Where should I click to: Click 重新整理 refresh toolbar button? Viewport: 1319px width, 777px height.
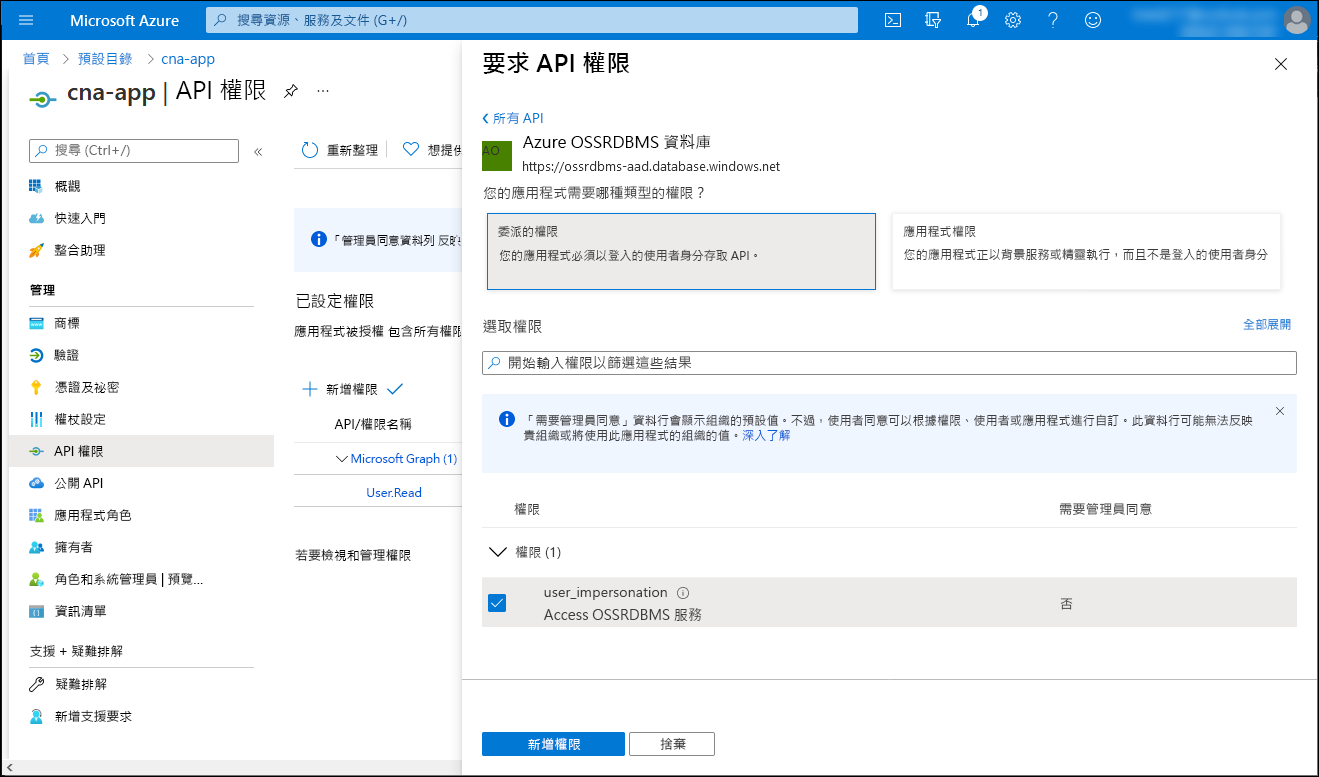tap(340, 150)
